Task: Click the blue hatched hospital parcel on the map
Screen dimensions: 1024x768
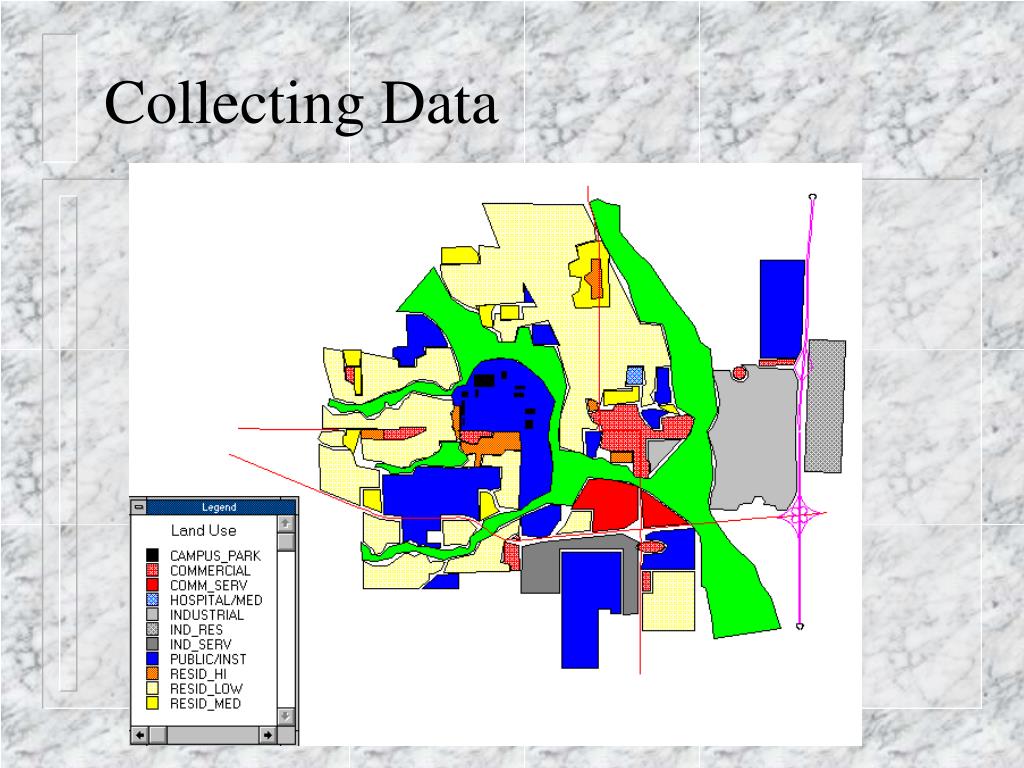Action: coord(635,375)
